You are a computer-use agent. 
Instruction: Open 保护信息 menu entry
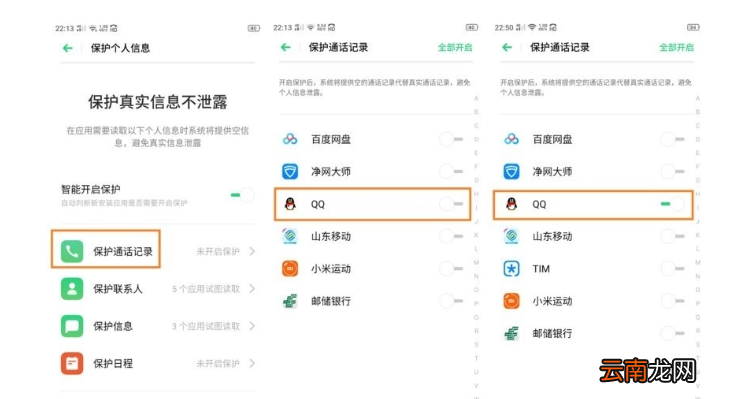click(x=158, y=326)
